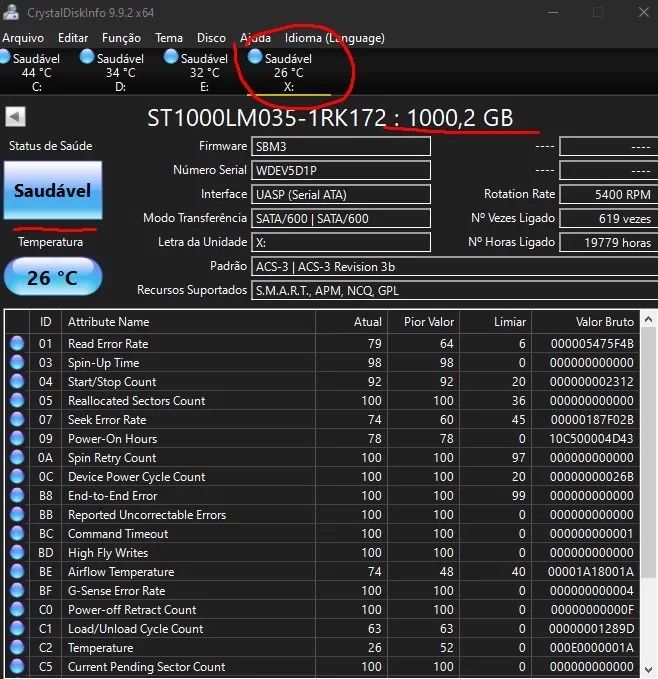Screen dimensions: 658x679
Task: Select the Airflow Temperature raw value 00001A18001A
Action: point(591,572)
